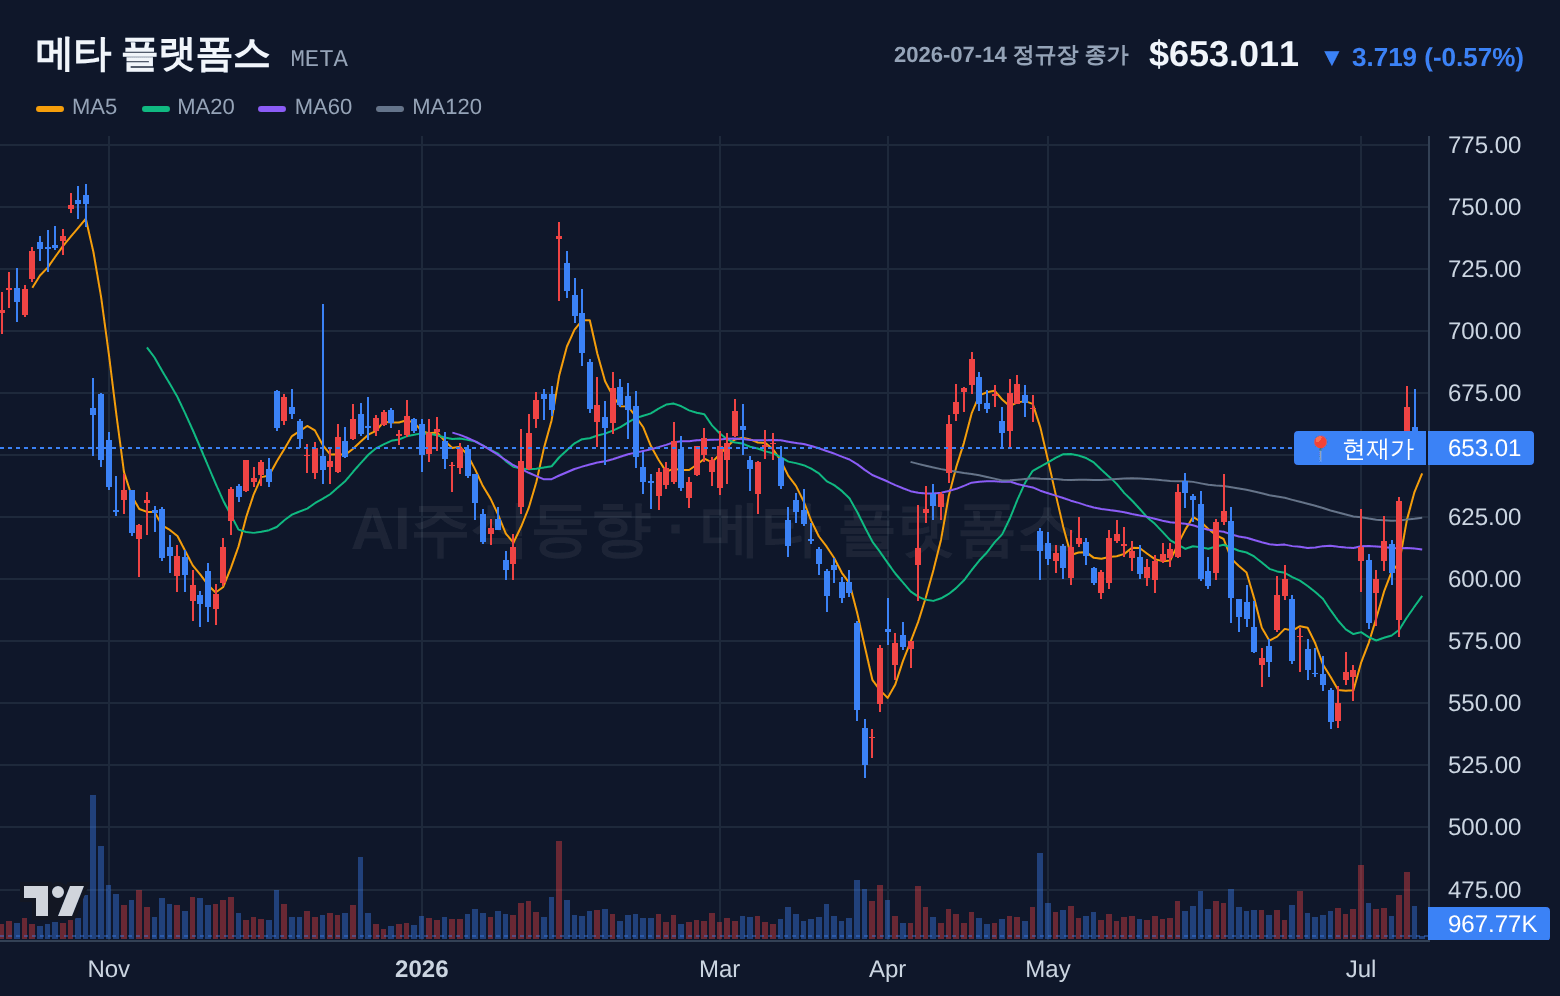Select the Apr time axis label
The image size is (1560, 996).
(888, 969)
